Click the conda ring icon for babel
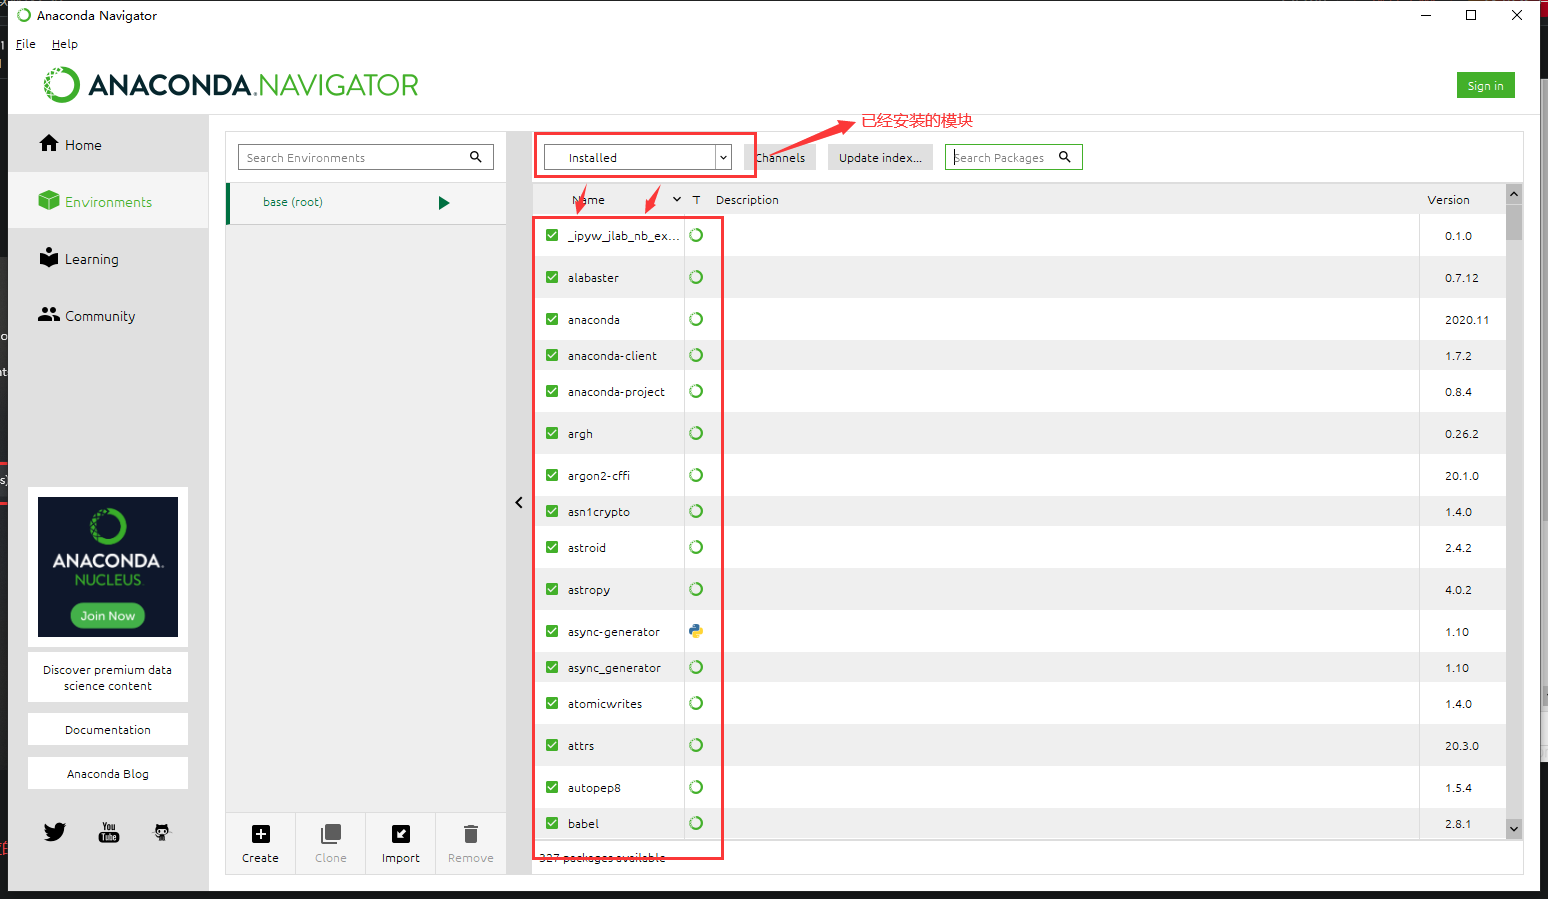 click(696, 823)
